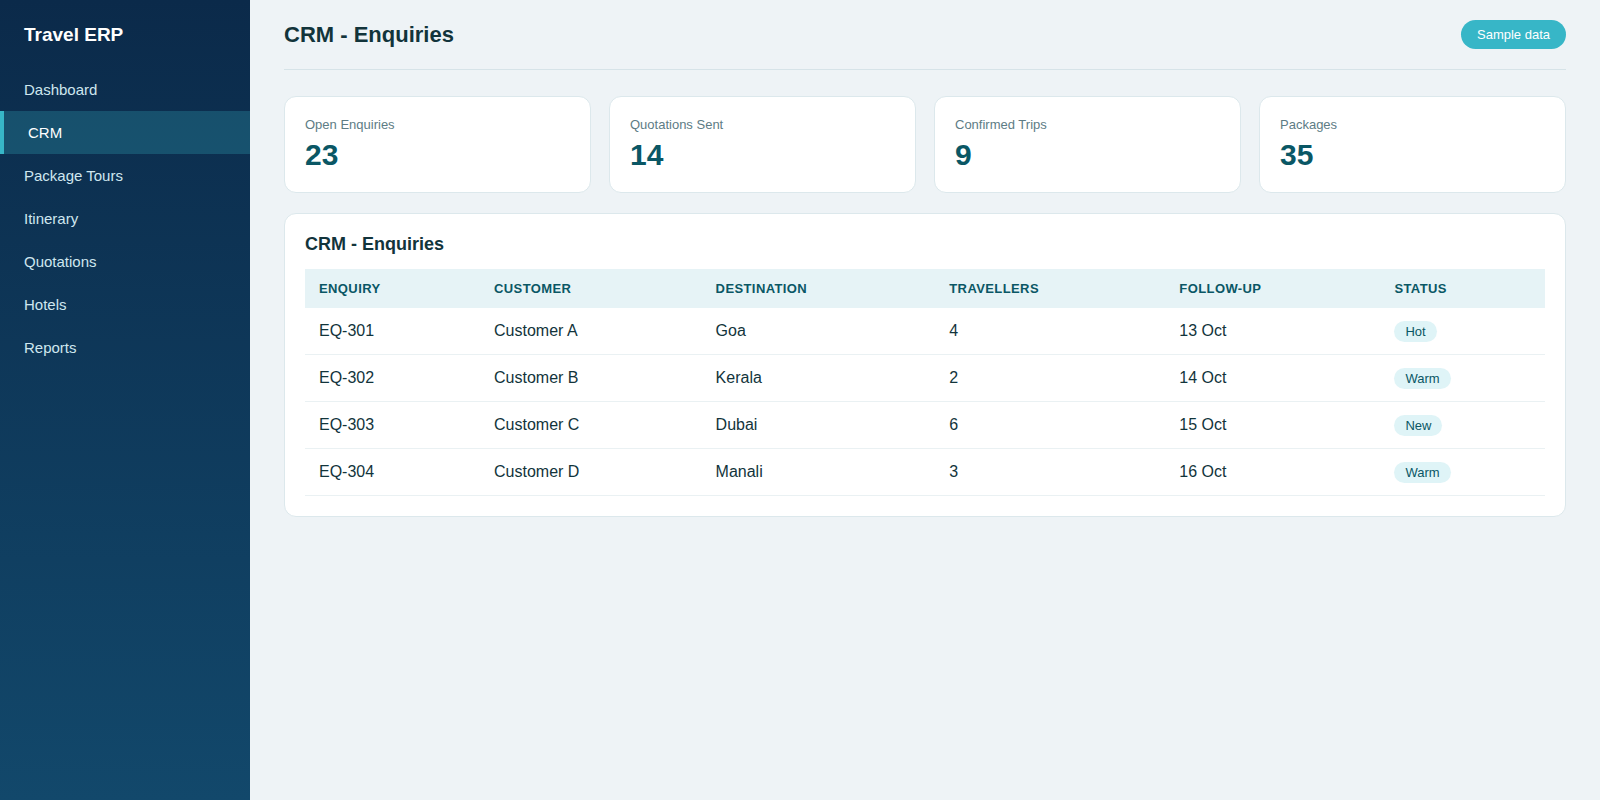Click the Warm badge for EQ-304

[x=1422, y=473]
